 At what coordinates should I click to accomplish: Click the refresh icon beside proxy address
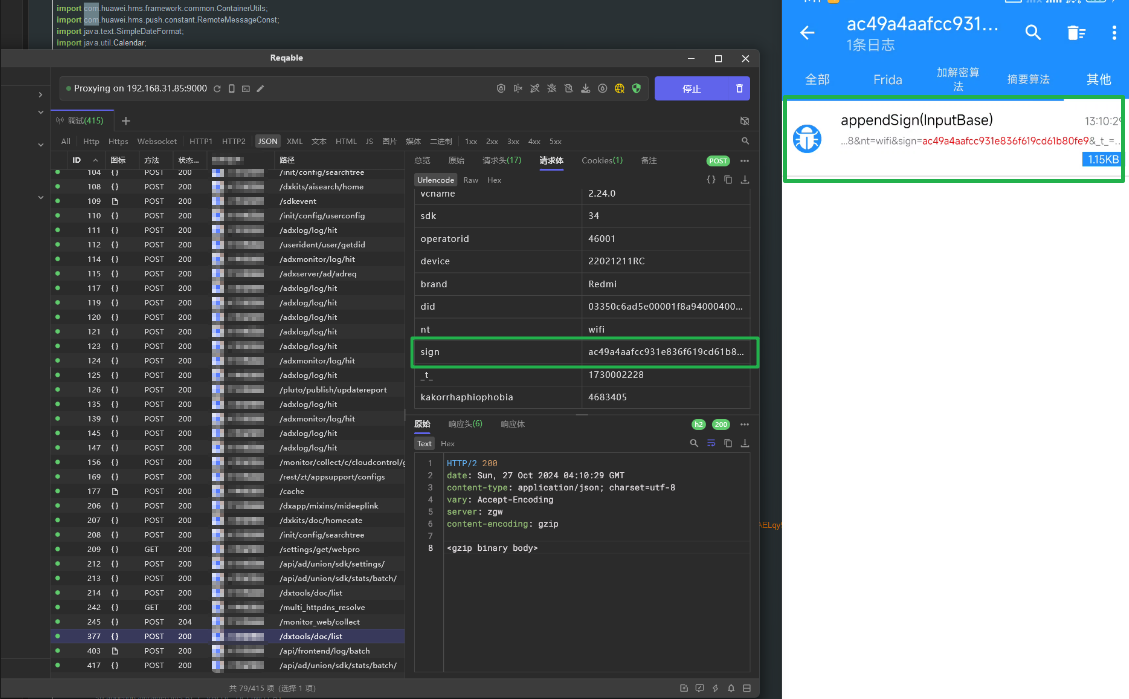(x=217, y=89)
